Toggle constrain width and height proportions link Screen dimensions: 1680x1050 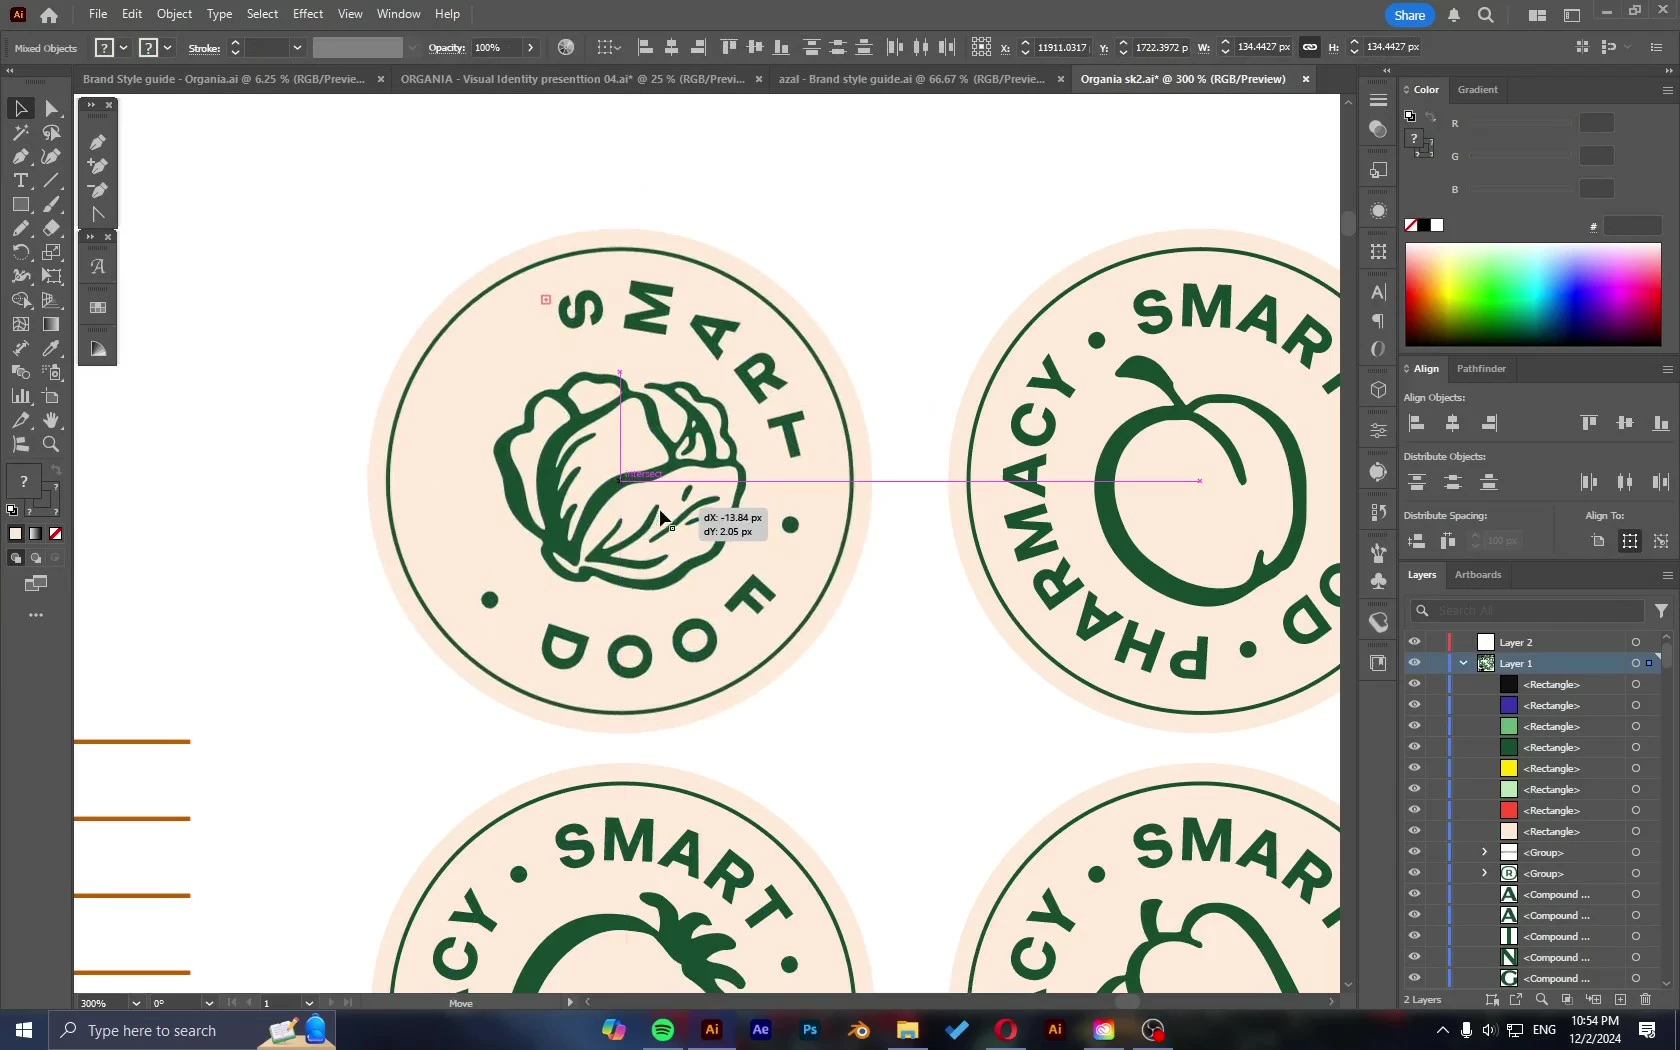1309,47
